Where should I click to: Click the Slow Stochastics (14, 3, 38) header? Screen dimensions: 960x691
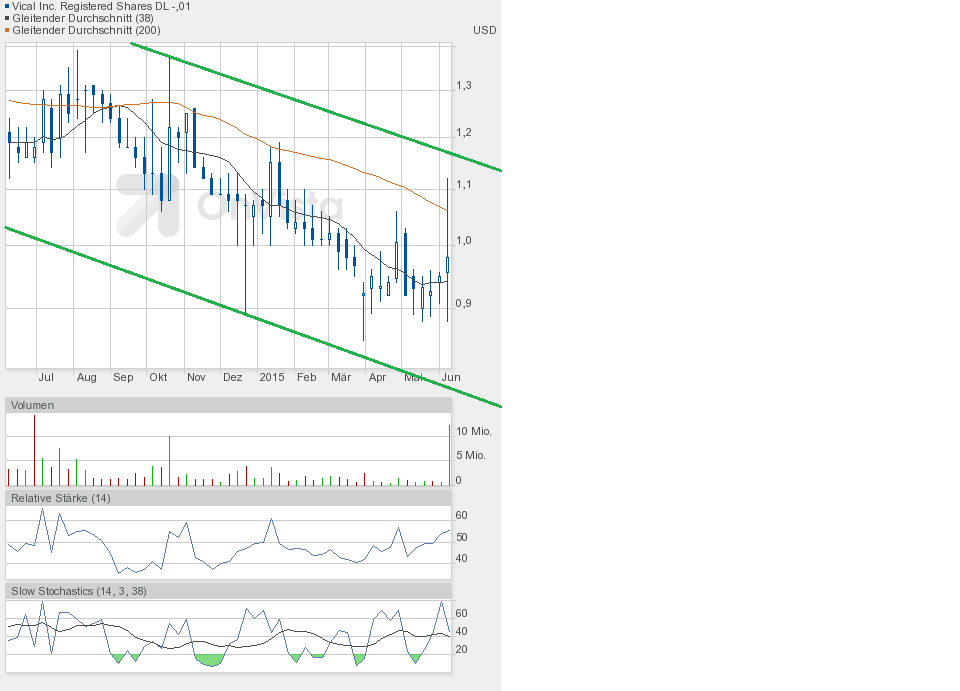coord(79,591)
